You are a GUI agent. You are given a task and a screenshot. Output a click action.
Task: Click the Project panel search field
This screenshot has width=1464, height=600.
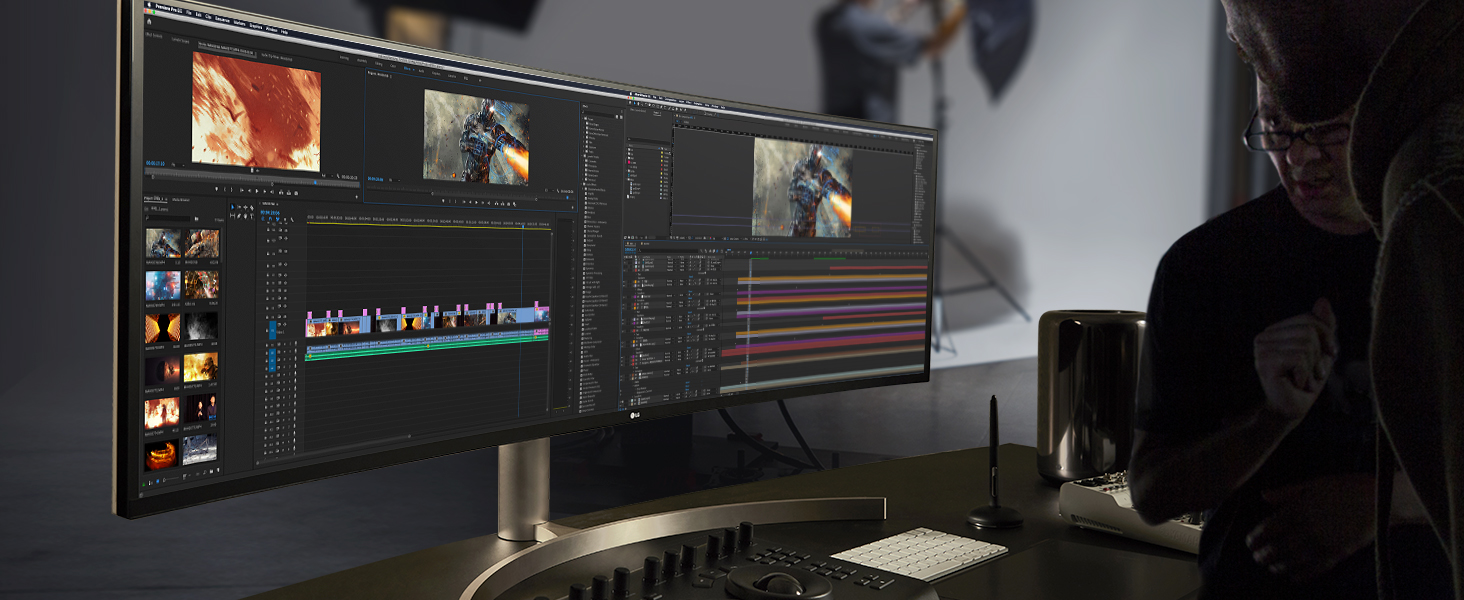(168, 218)
